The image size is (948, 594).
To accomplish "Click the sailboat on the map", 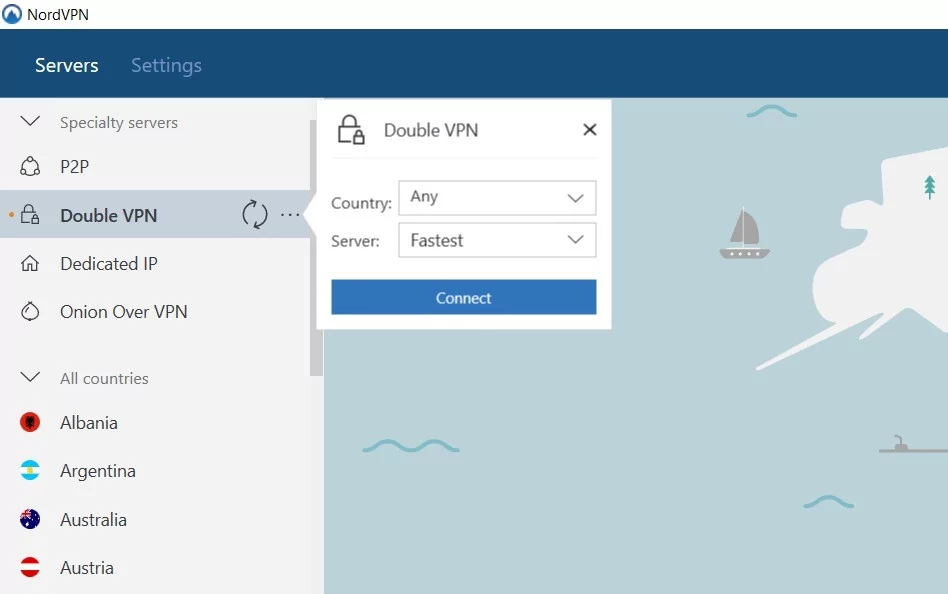I will (x=744, y=233).
